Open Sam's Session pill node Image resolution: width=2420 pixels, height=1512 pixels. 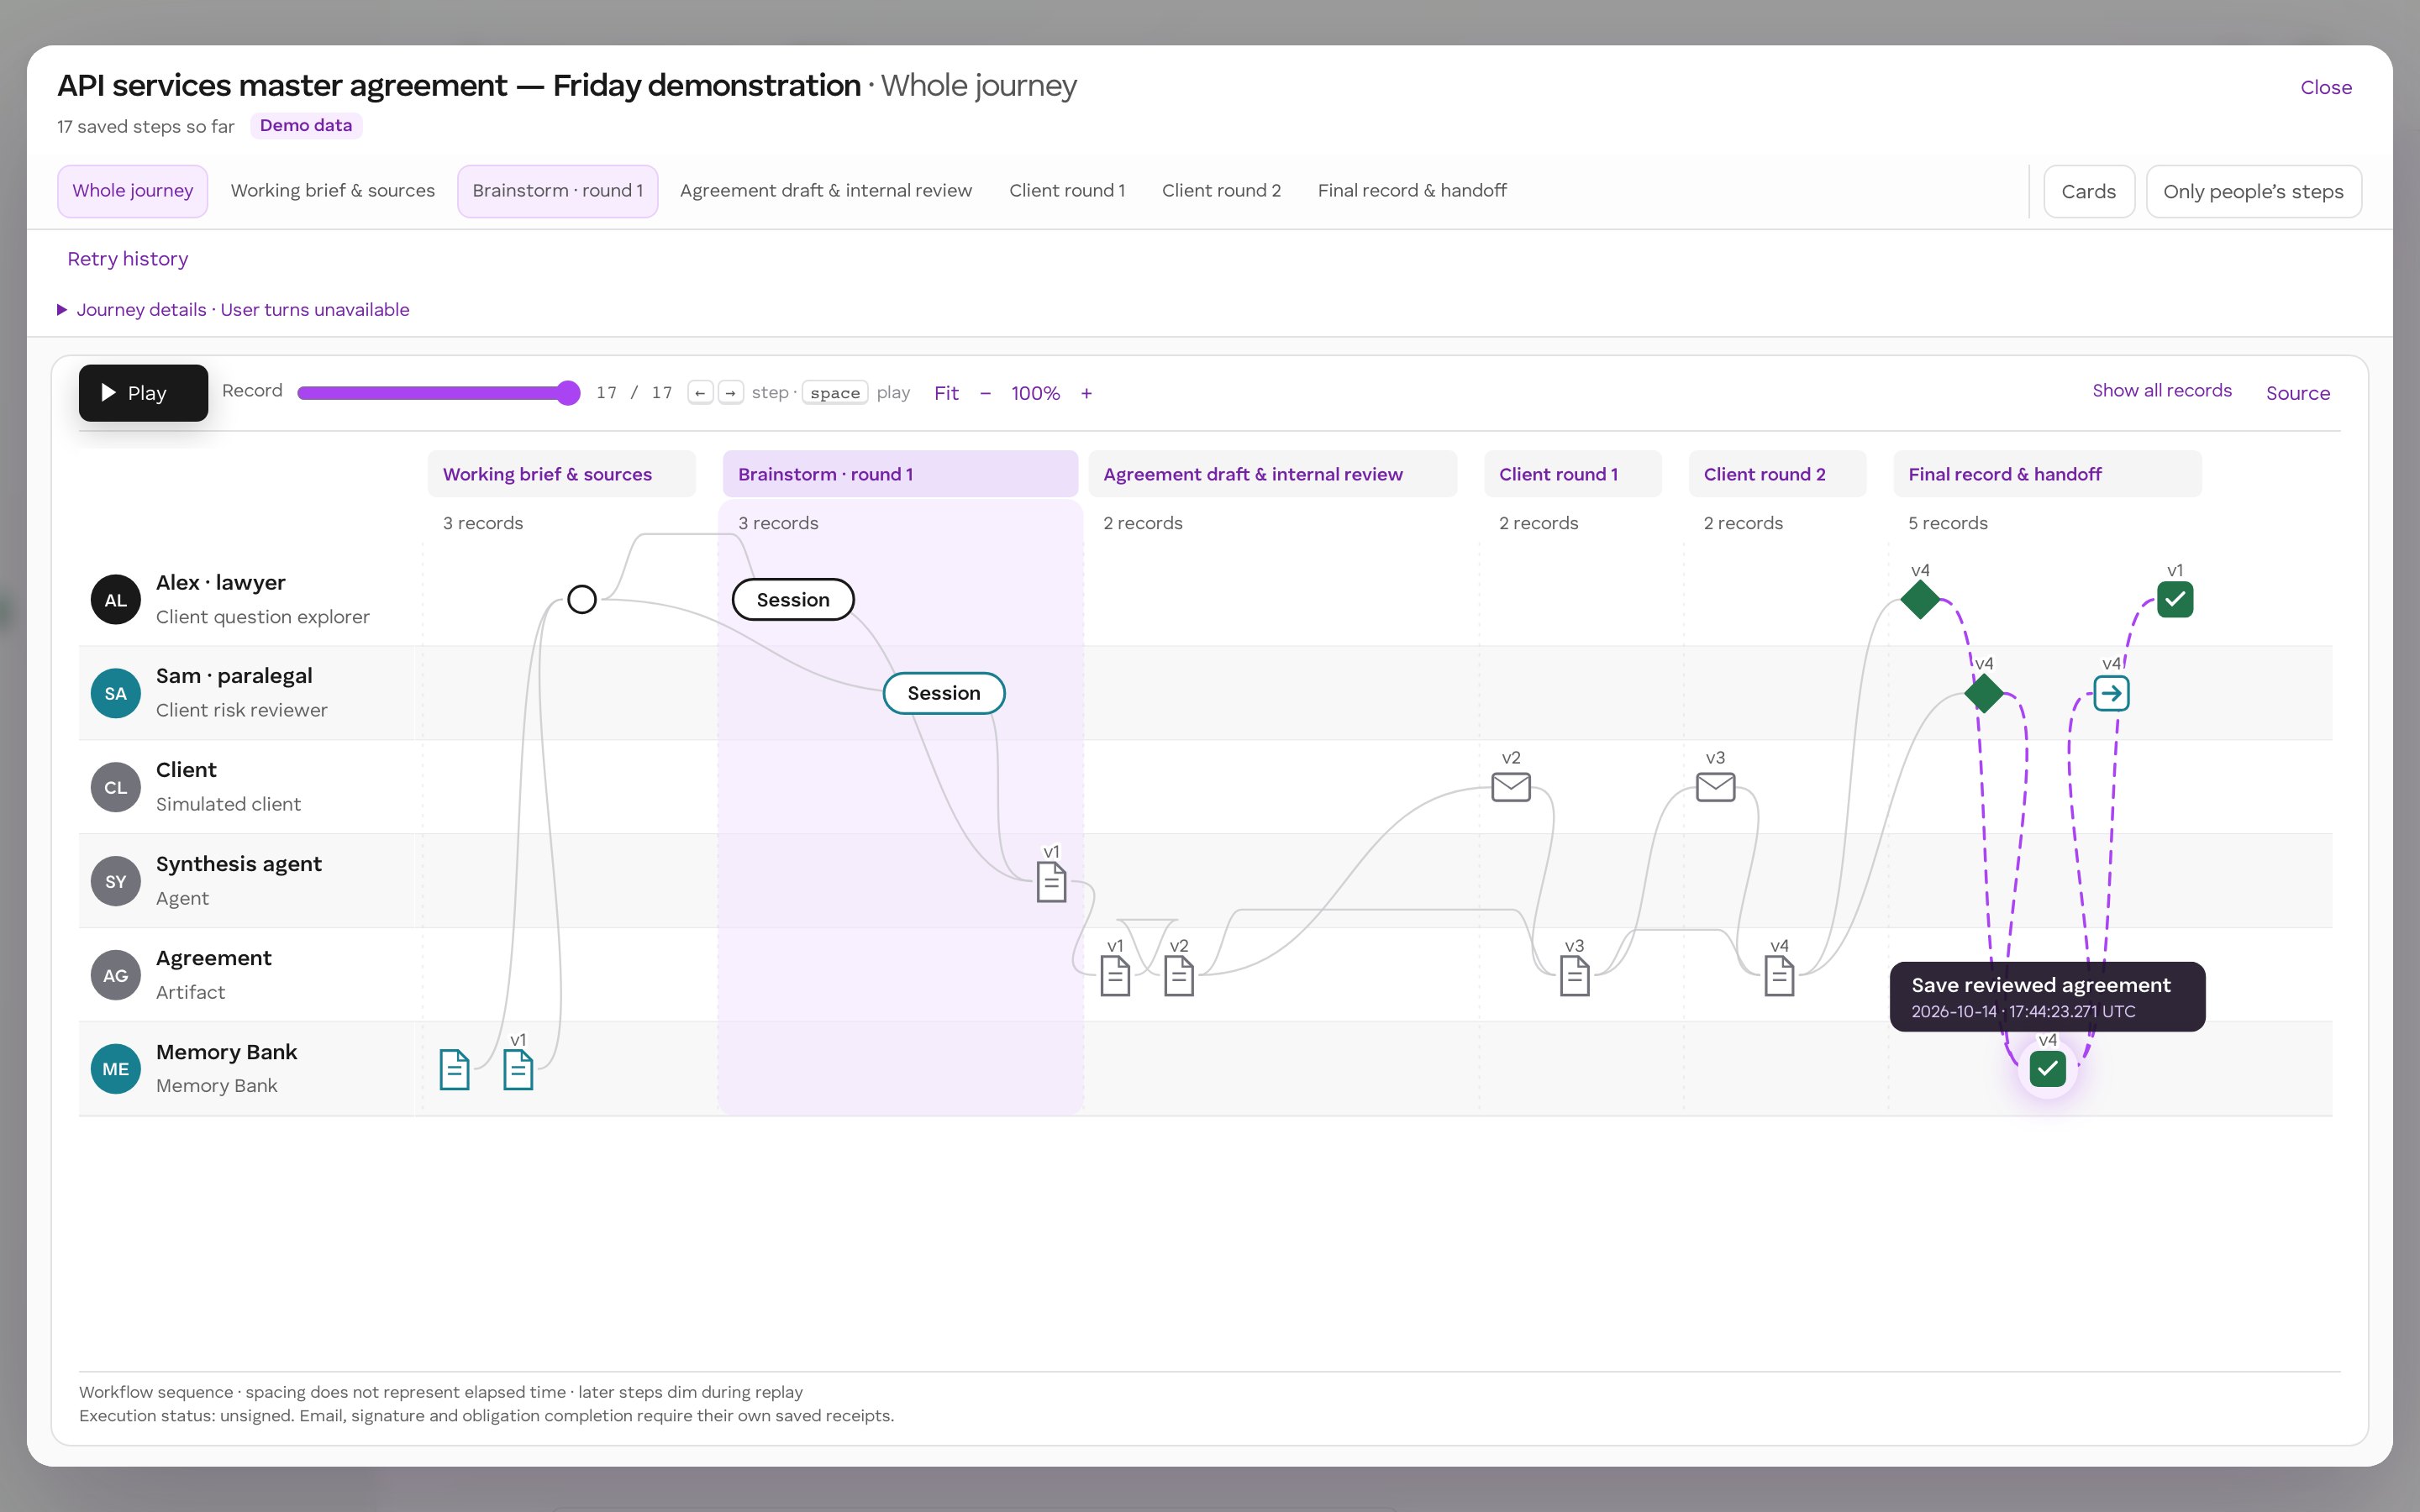tap(944, 693)
